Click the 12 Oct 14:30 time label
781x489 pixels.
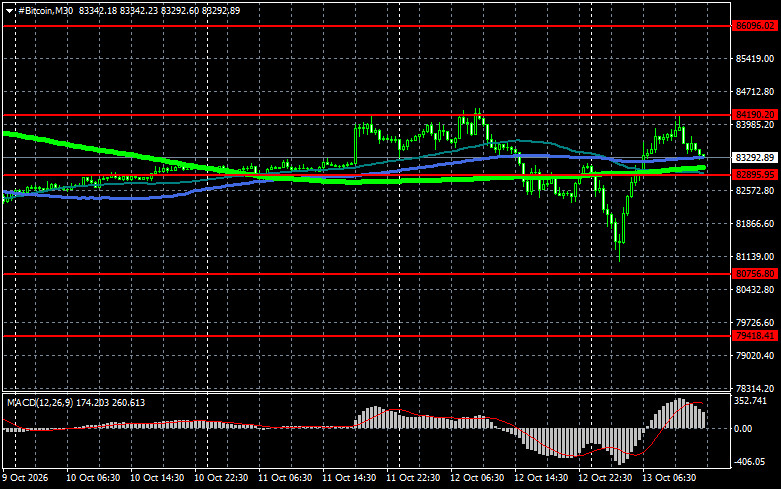point(541,478)
